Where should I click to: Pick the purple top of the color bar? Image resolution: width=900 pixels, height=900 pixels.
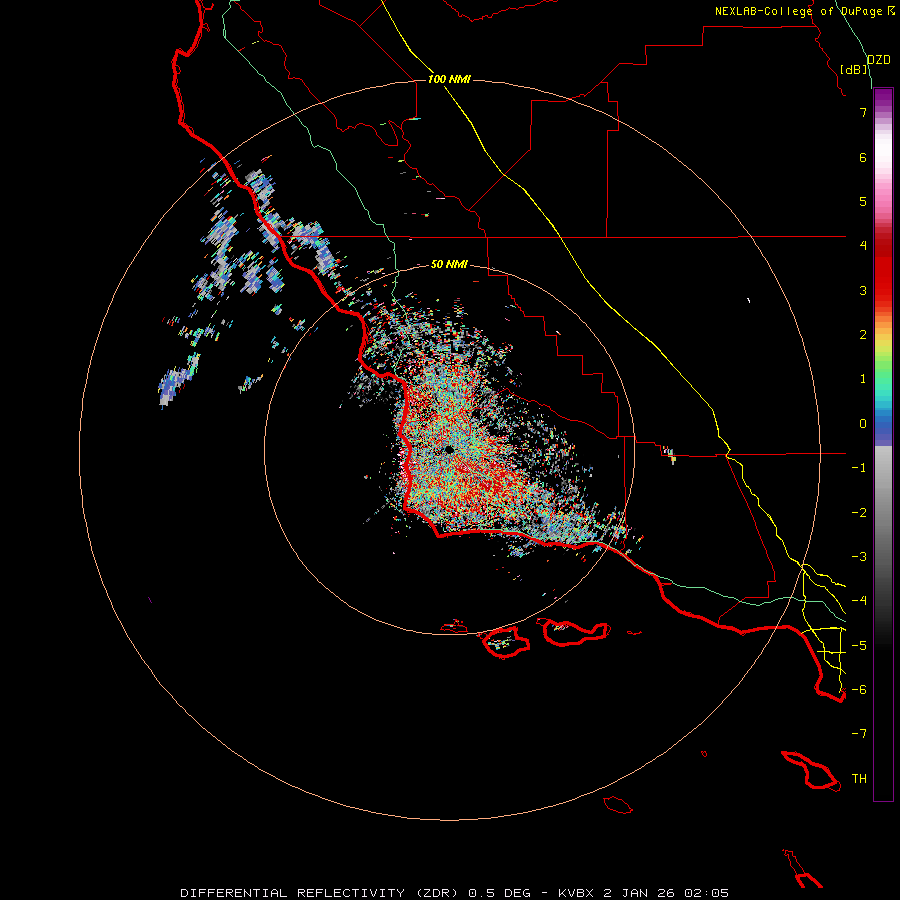(883, 99)
